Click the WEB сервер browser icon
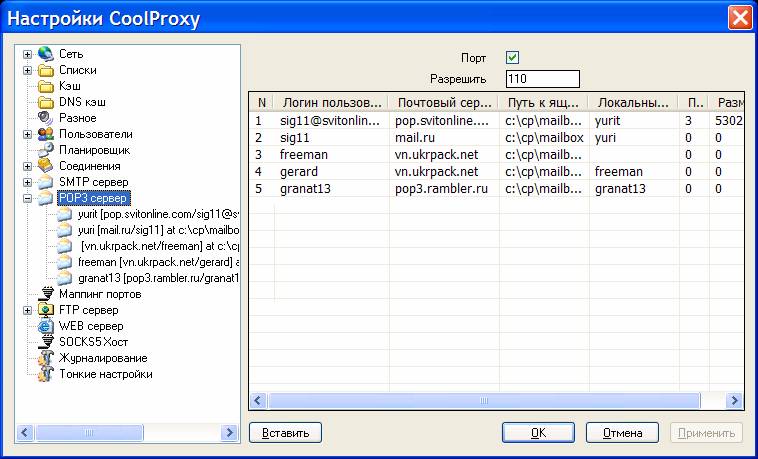 [46, 326]
